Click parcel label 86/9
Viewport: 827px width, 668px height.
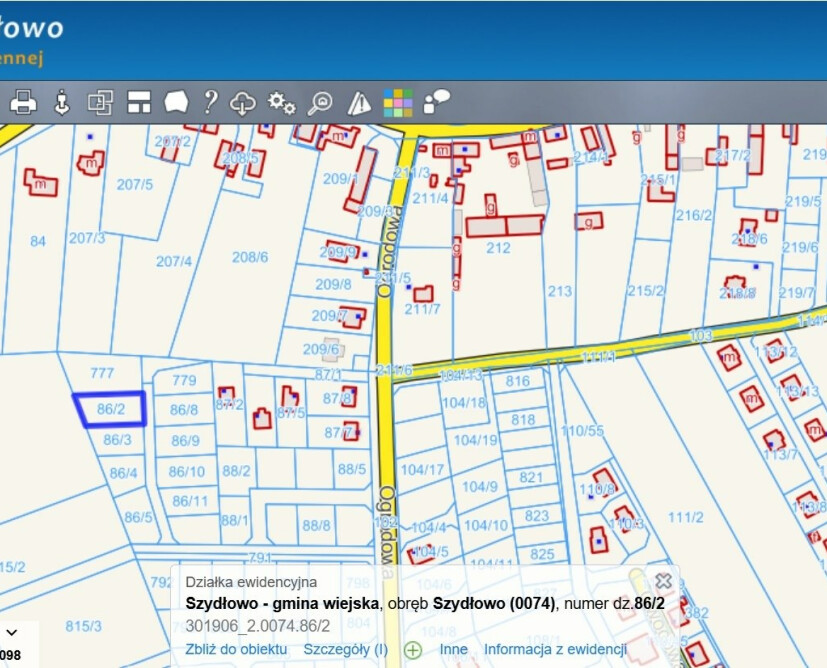pos(185,441)
